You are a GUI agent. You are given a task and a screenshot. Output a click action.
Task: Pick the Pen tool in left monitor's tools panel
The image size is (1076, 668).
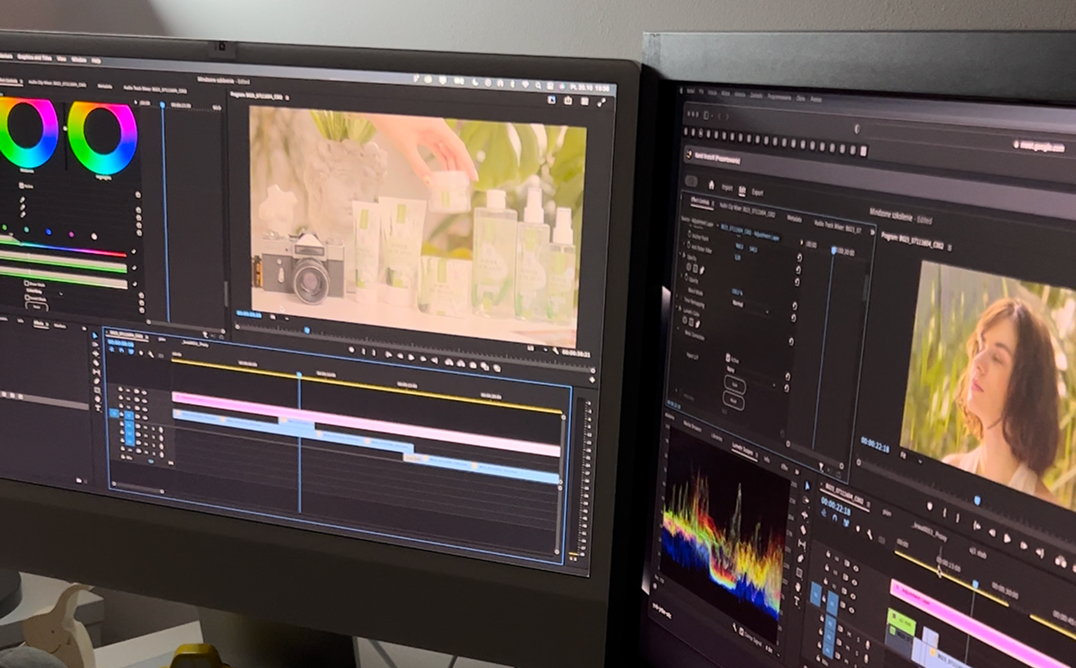(97, 381)
